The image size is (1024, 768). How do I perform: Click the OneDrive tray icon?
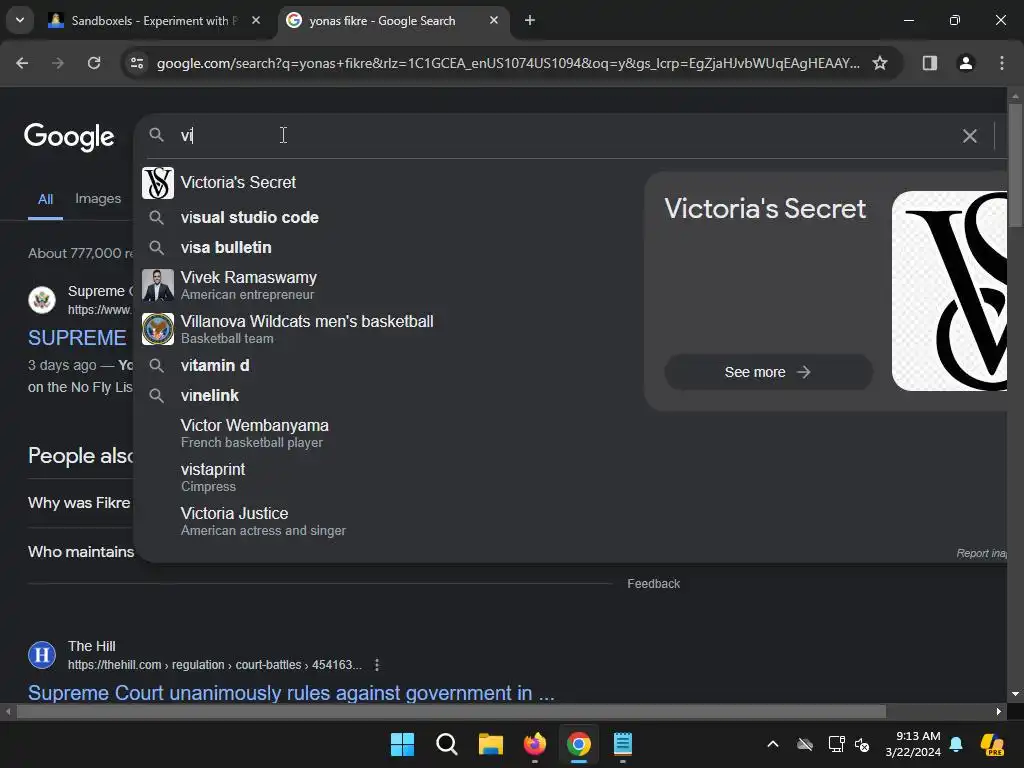805,744
